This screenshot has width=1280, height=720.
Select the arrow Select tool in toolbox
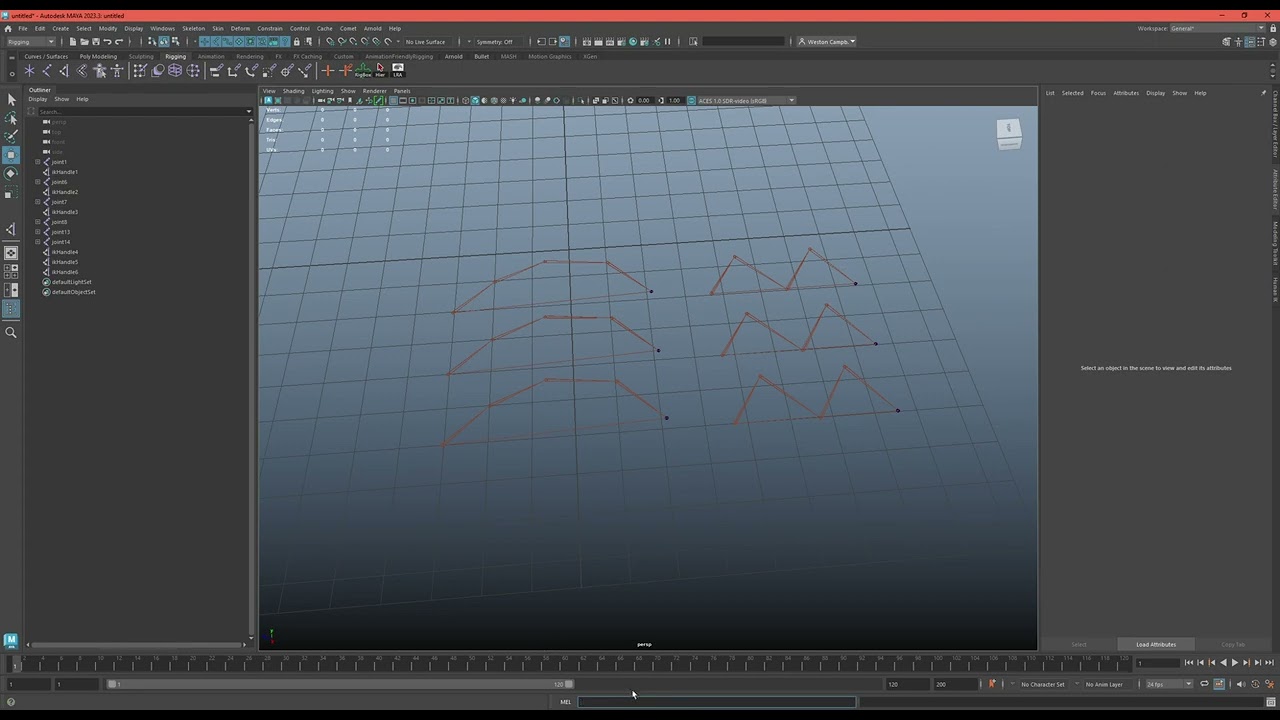11,99
